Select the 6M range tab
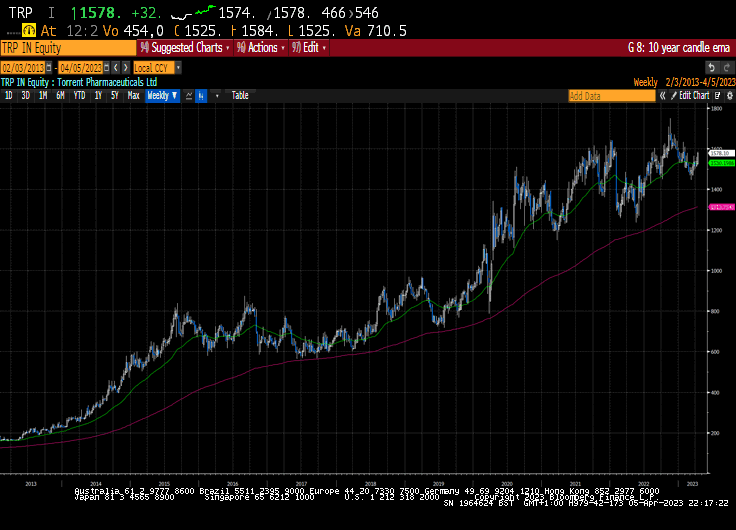736x530 pixels. coord(60,96)
